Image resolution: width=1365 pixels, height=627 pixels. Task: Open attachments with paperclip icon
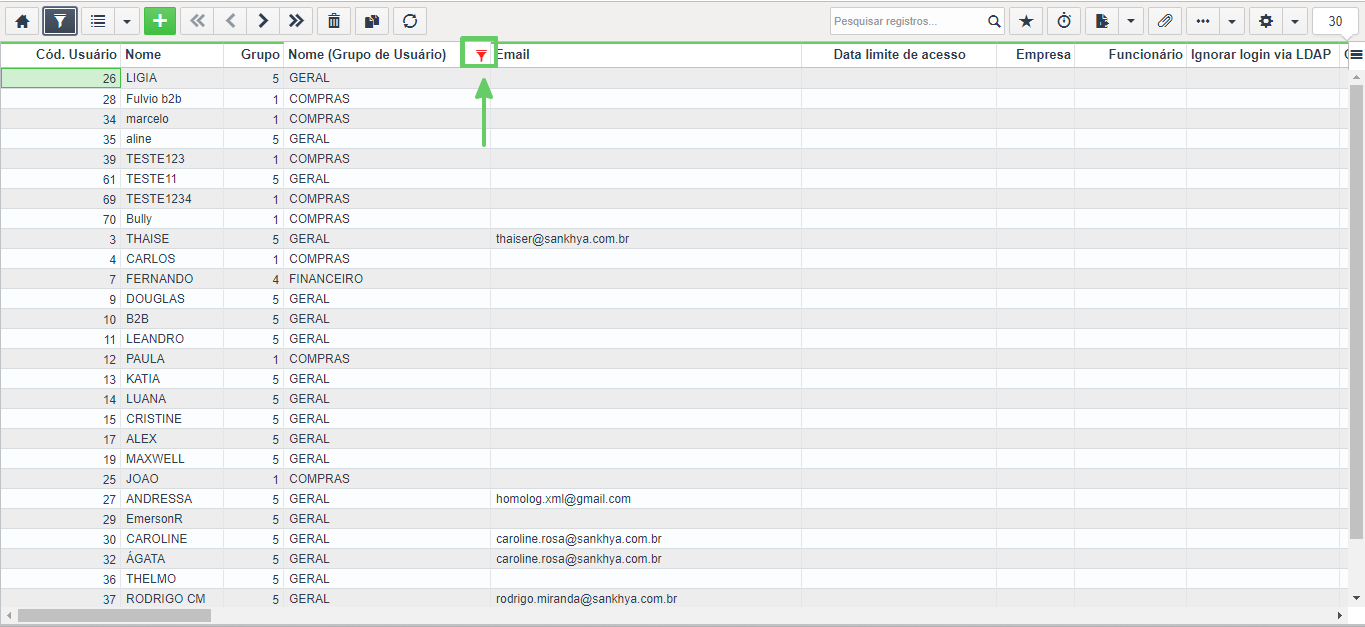coord(1165,21)
